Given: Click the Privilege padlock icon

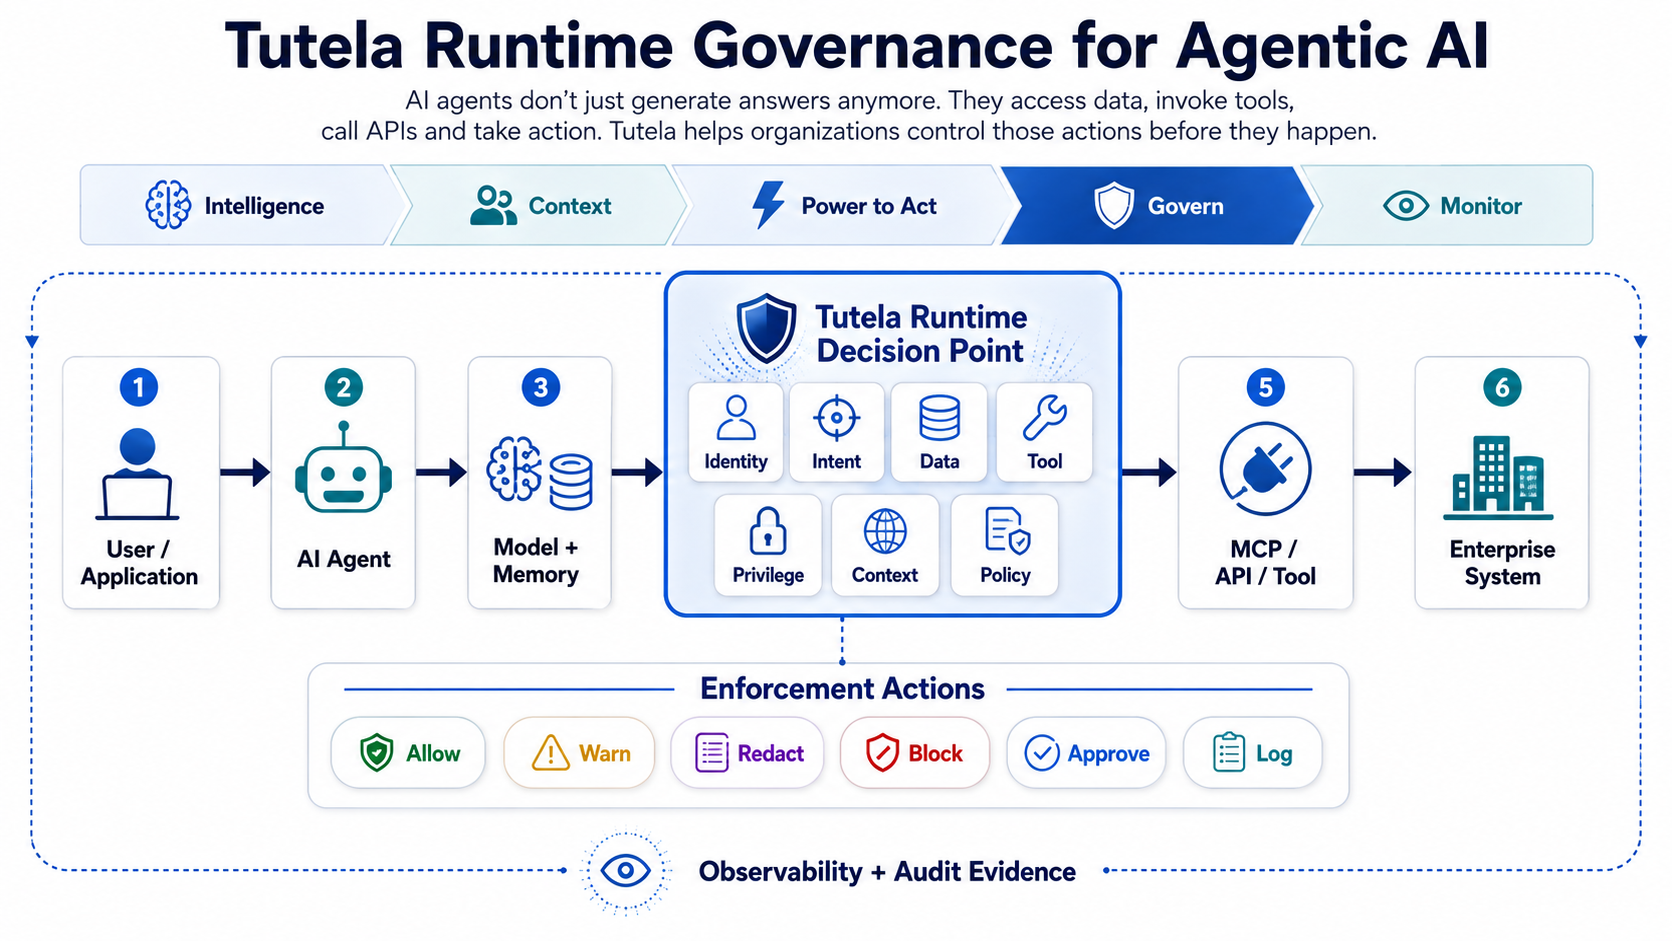Looking at the screenshot, I should coord(768,531).
